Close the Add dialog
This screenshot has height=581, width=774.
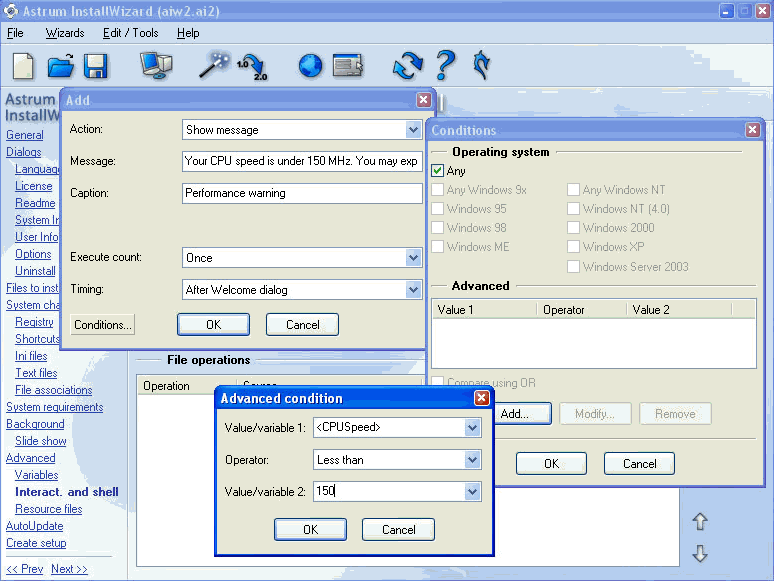tap(423, 100)
